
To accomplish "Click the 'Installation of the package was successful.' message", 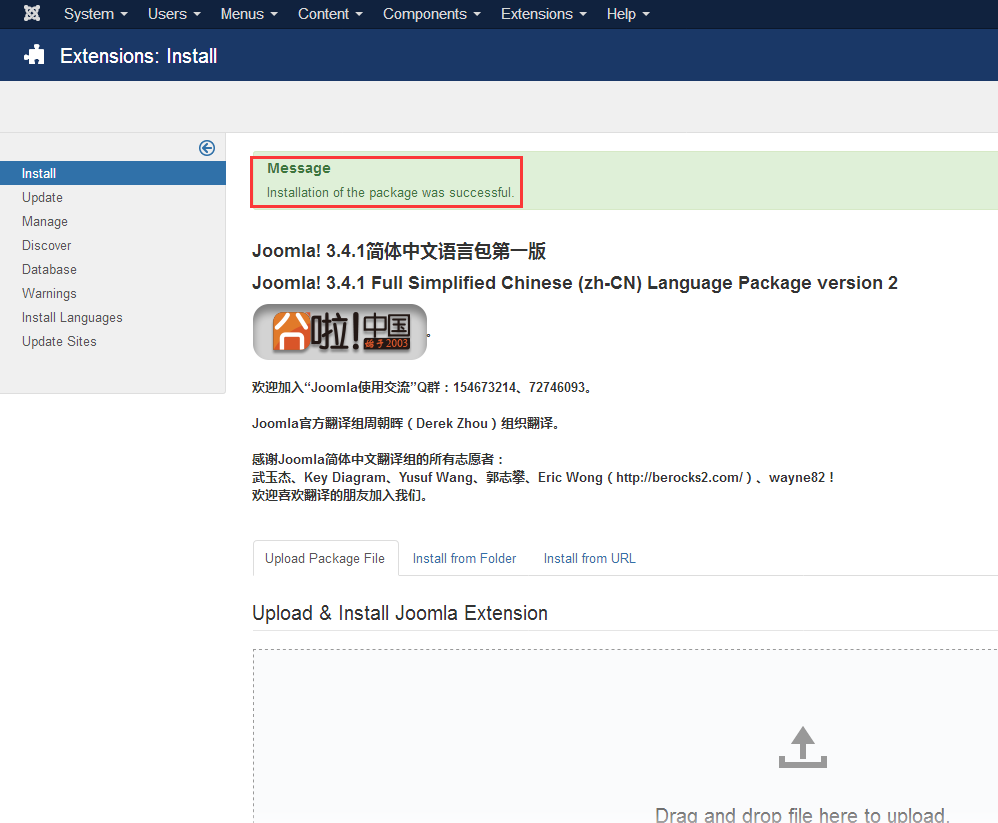I will [x=390, y=192].
